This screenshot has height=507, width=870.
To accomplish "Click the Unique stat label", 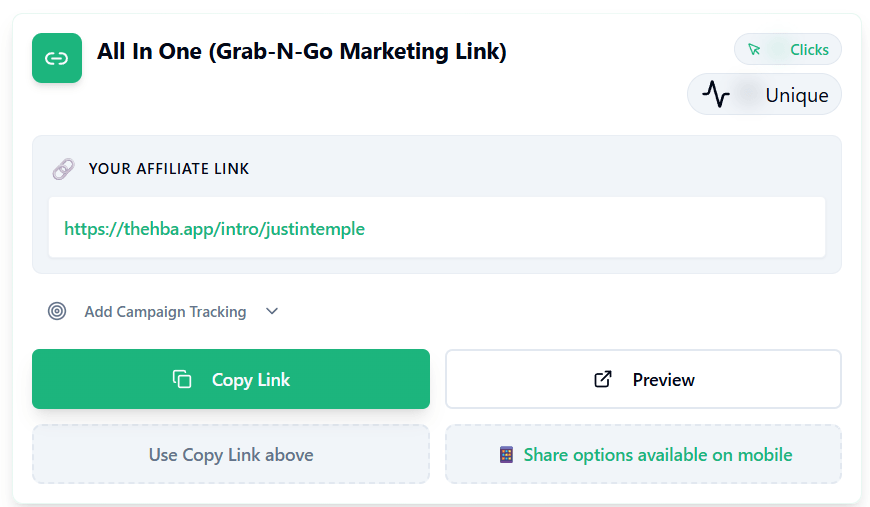I will pyautogui.click(x=796, y=96).
